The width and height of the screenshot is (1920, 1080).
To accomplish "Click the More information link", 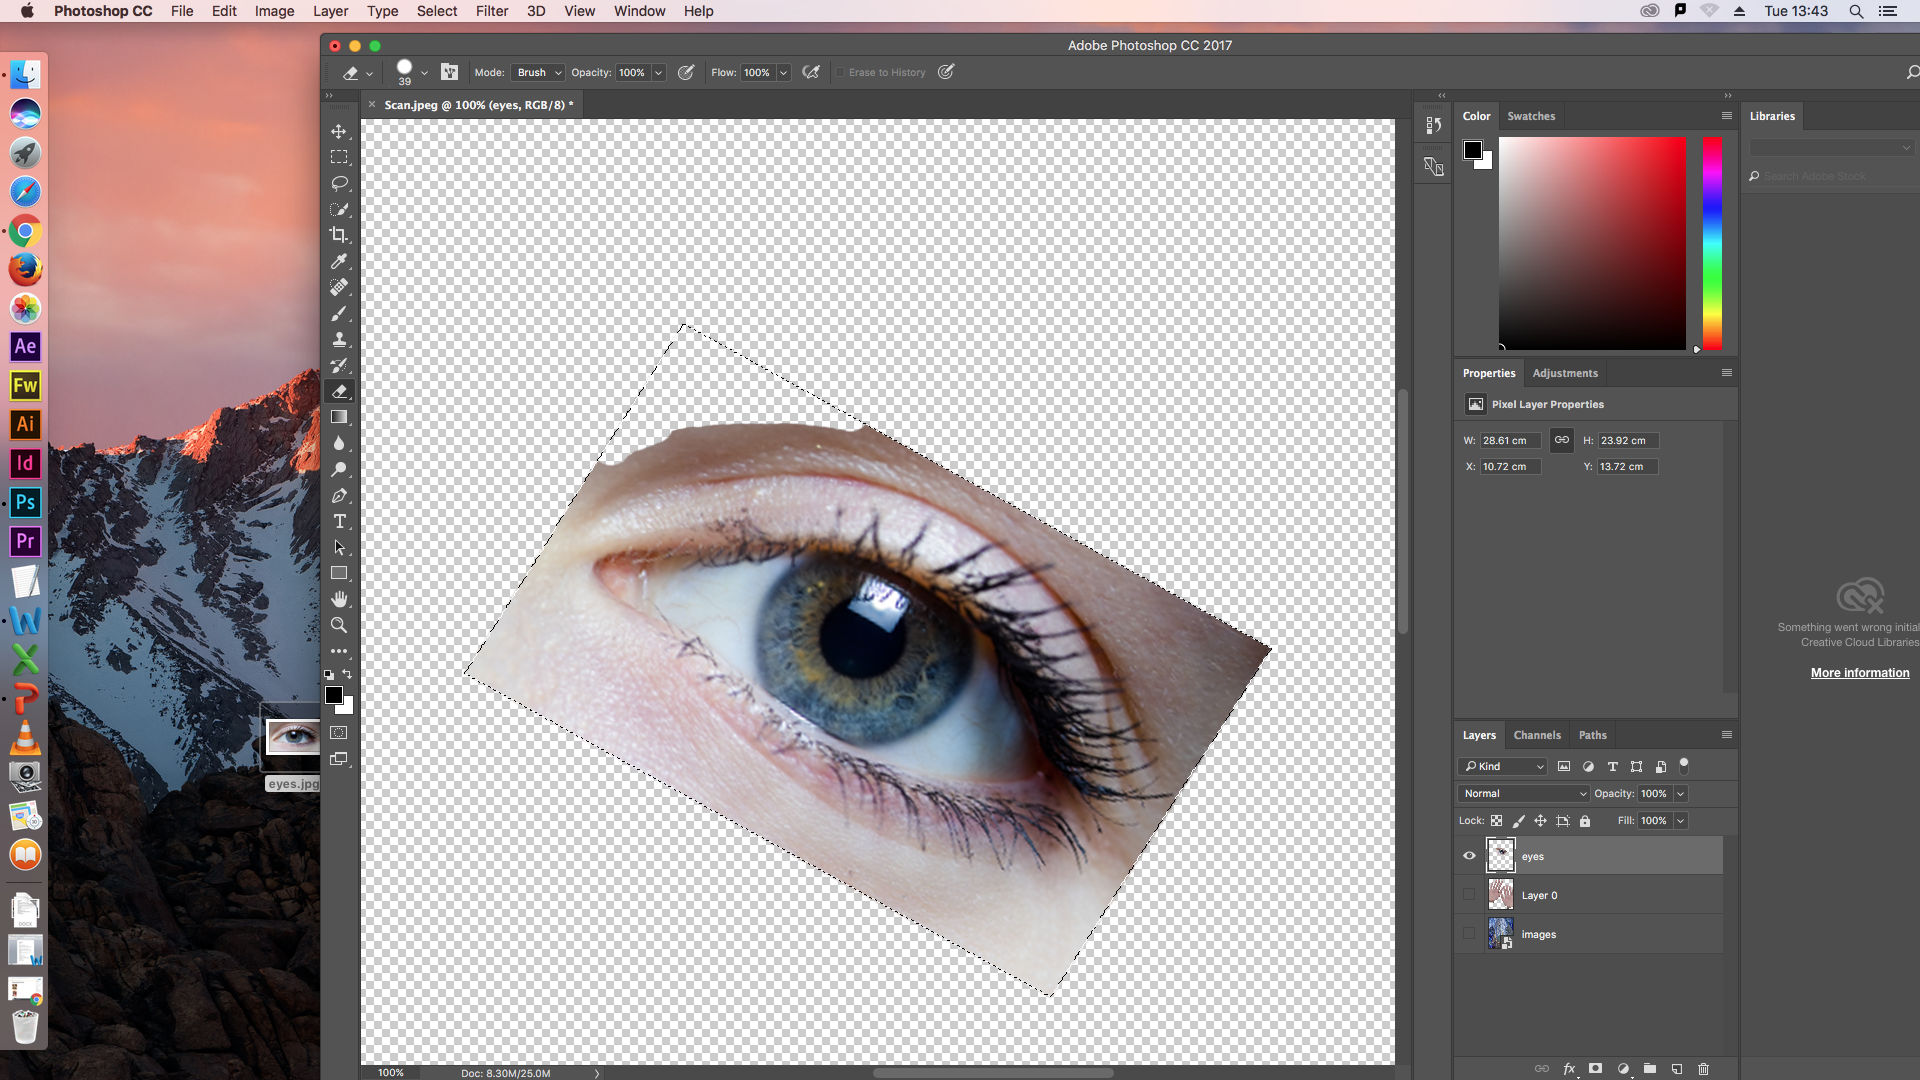I will [x=1859, y=673].
